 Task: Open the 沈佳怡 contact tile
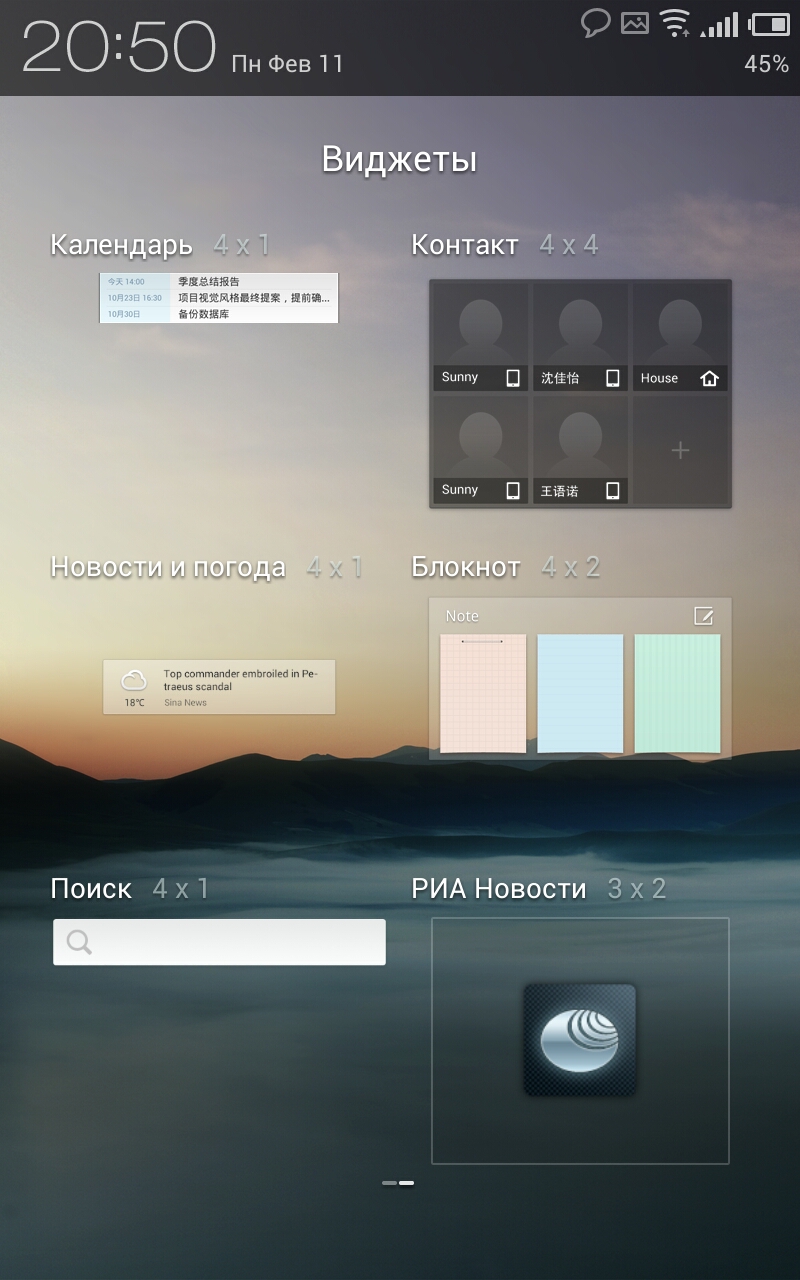pos(580,337)
